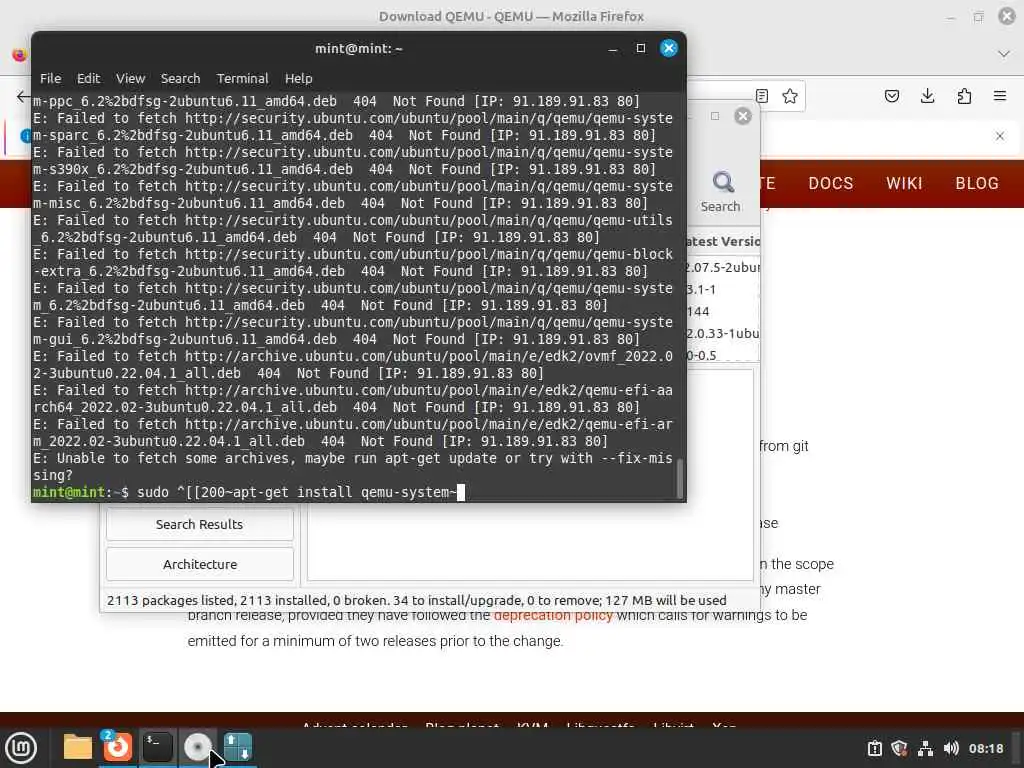Minimize the terminal window
This screenshot has width=1024, height=768.
click(x=613, y=48)
